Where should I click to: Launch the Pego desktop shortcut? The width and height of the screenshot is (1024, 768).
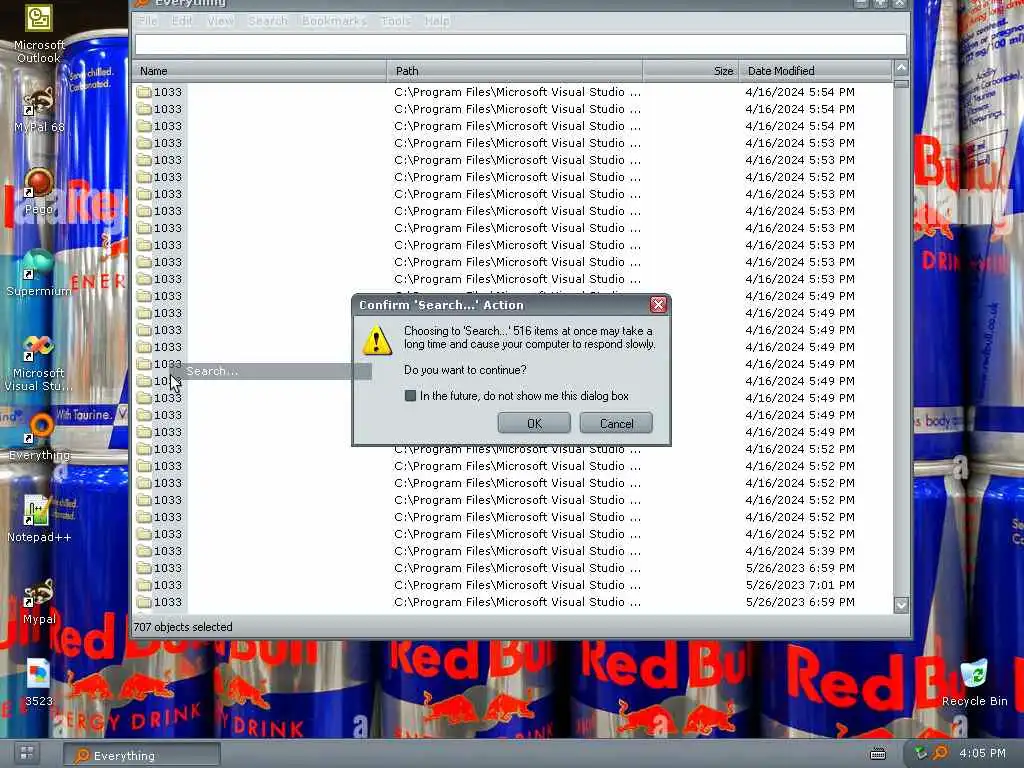pyautogui.click(x=39, y=192)
